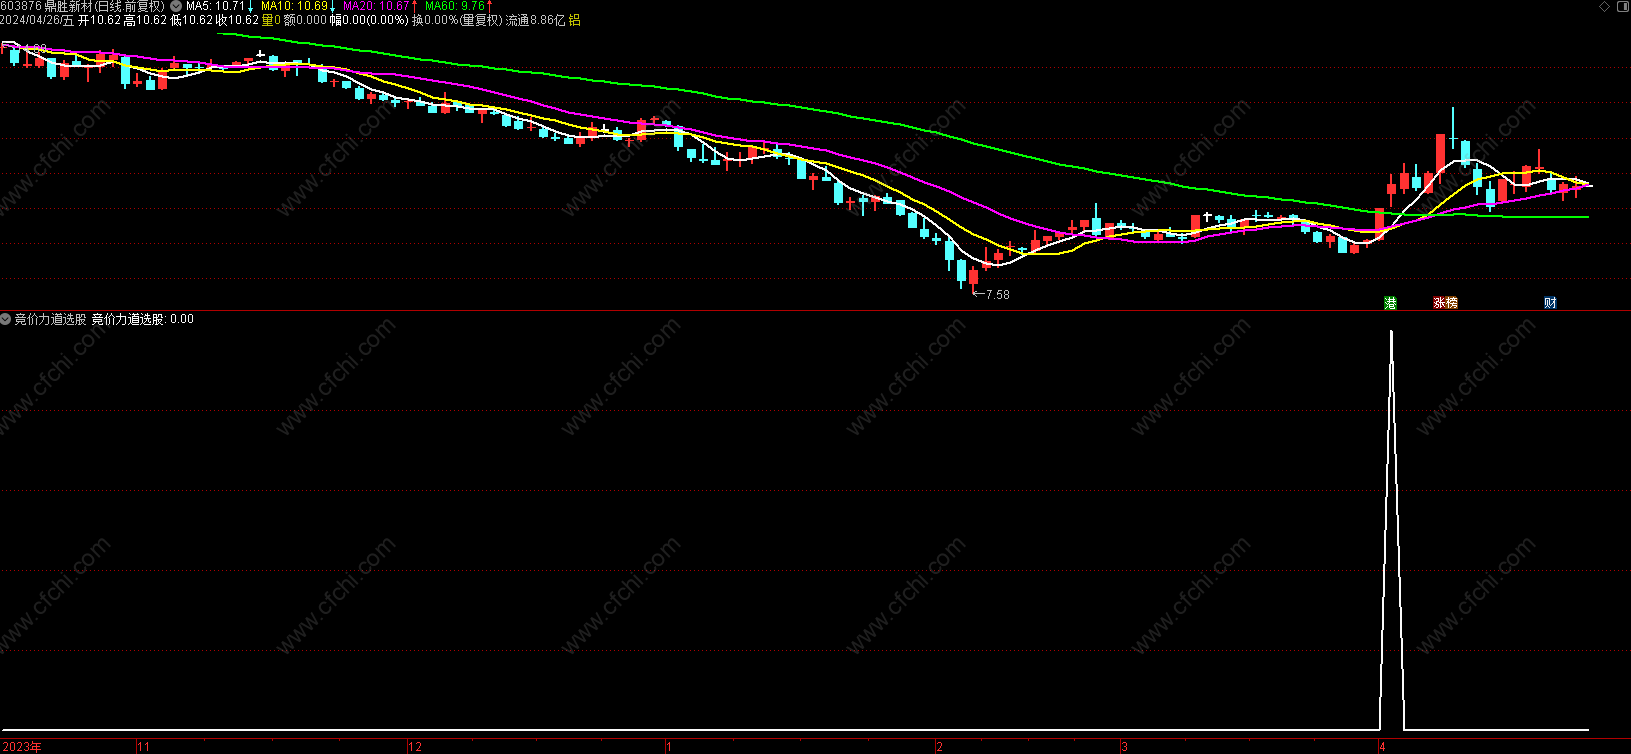The width and height of the screenshot is (1631, 754).
Task: Click the 2023年 timeline label
Action: click(x=23, y=746)
